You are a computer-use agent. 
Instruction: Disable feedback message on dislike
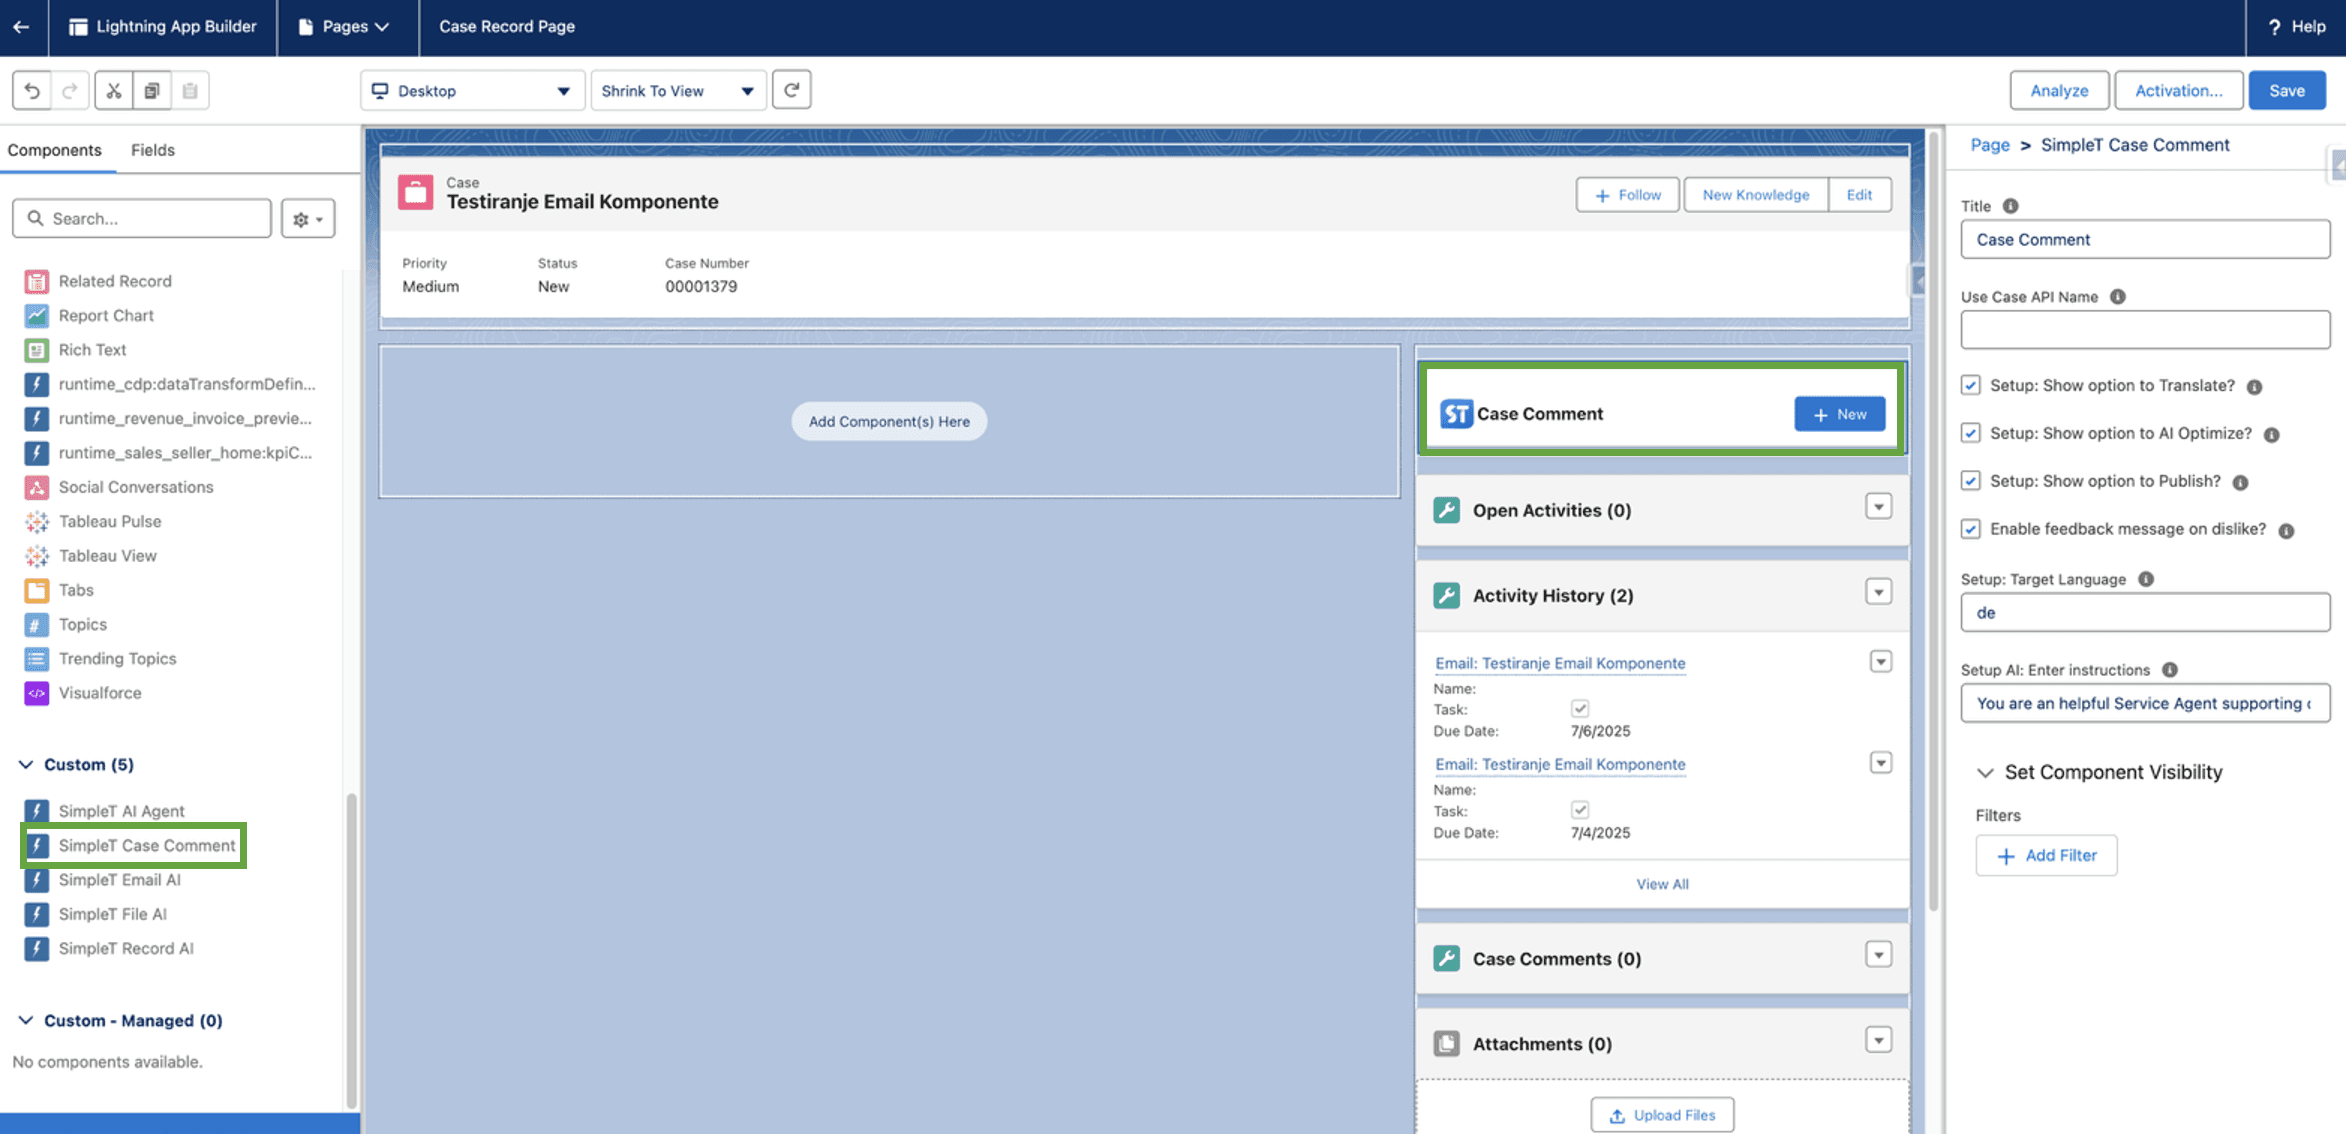[x=1970, y=528]
